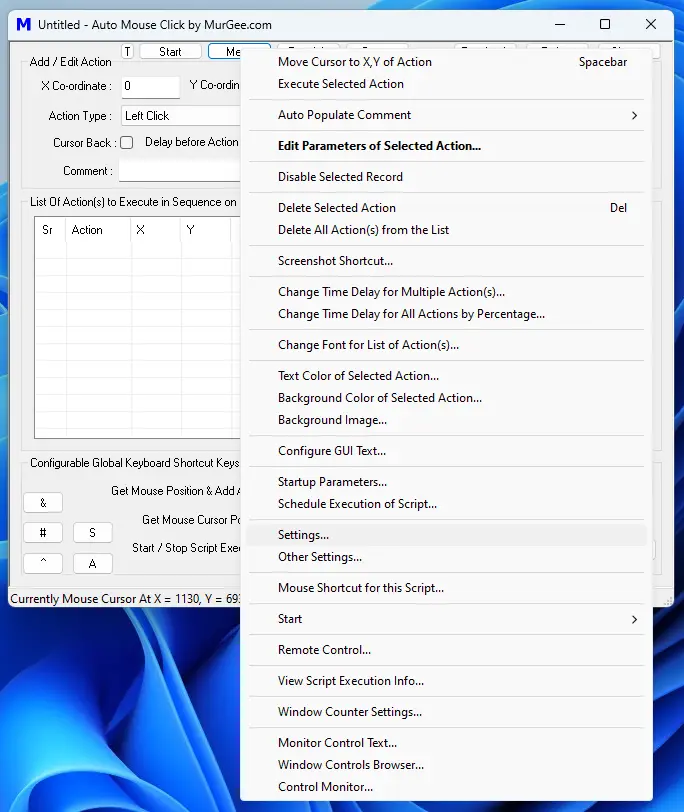Click the Action column header
The width and height of the screenshot is (684, 812).
coord(98,230)
